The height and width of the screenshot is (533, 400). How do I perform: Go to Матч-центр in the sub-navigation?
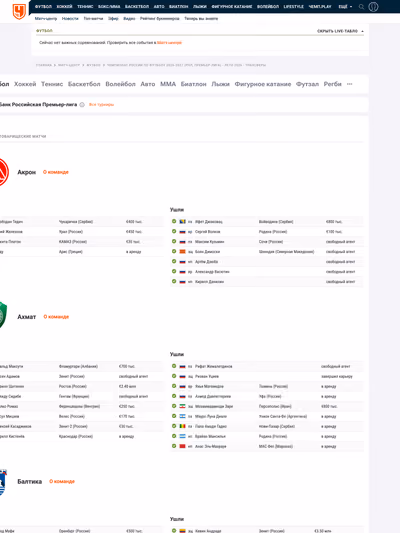[x=46, y=19]
